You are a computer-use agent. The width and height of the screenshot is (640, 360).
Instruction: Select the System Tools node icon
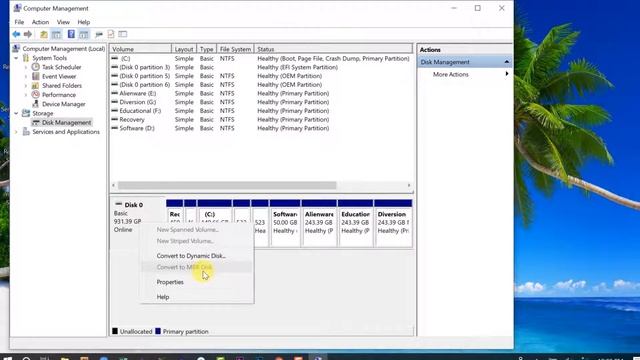pyautogui.click(x=26, y=58)
